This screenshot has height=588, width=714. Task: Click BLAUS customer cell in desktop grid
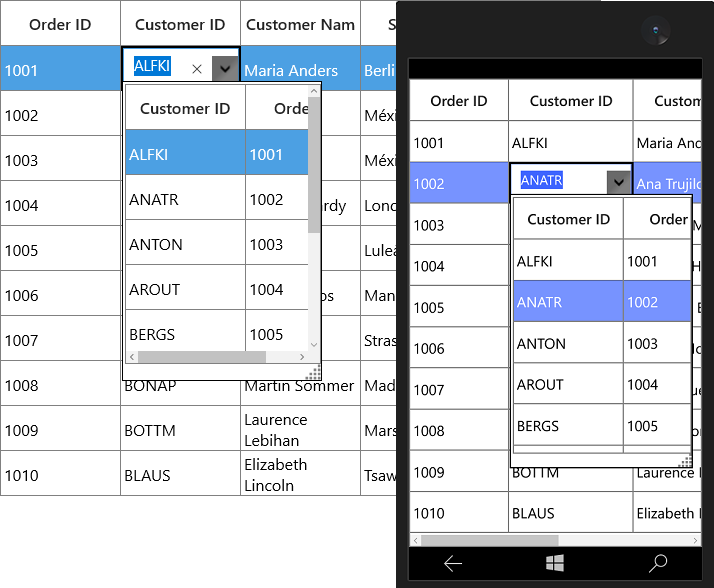coord(180,474)
